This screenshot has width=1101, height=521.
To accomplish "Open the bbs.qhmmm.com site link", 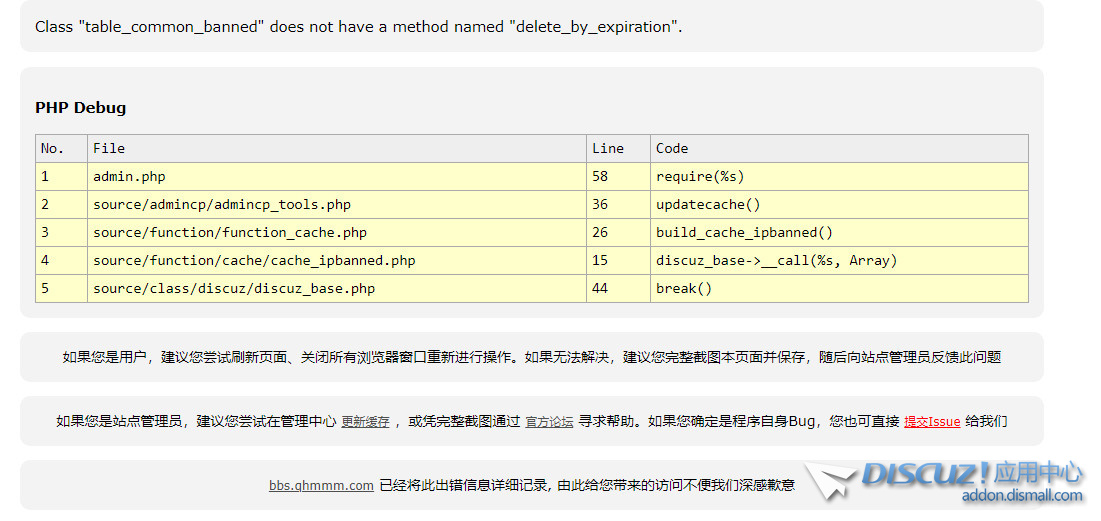I will click(321, 485).
